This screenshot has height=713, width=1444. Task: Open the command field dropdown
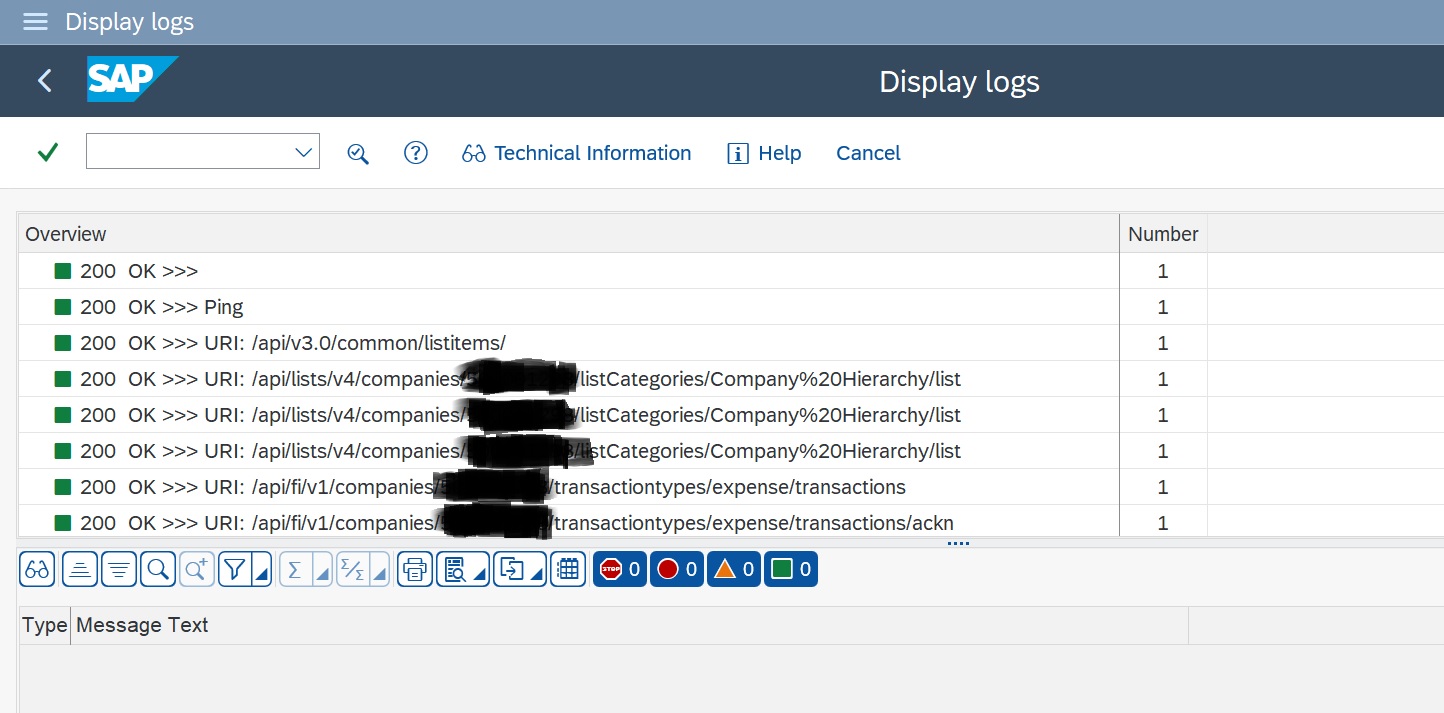click(x=304, y=152)
